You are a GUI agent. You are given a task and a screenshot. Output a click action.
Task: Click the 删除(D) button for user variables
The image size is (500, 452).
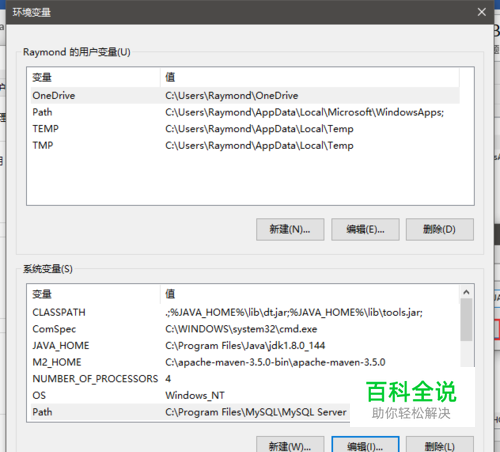pyautogui.click(x=440, y=229)
